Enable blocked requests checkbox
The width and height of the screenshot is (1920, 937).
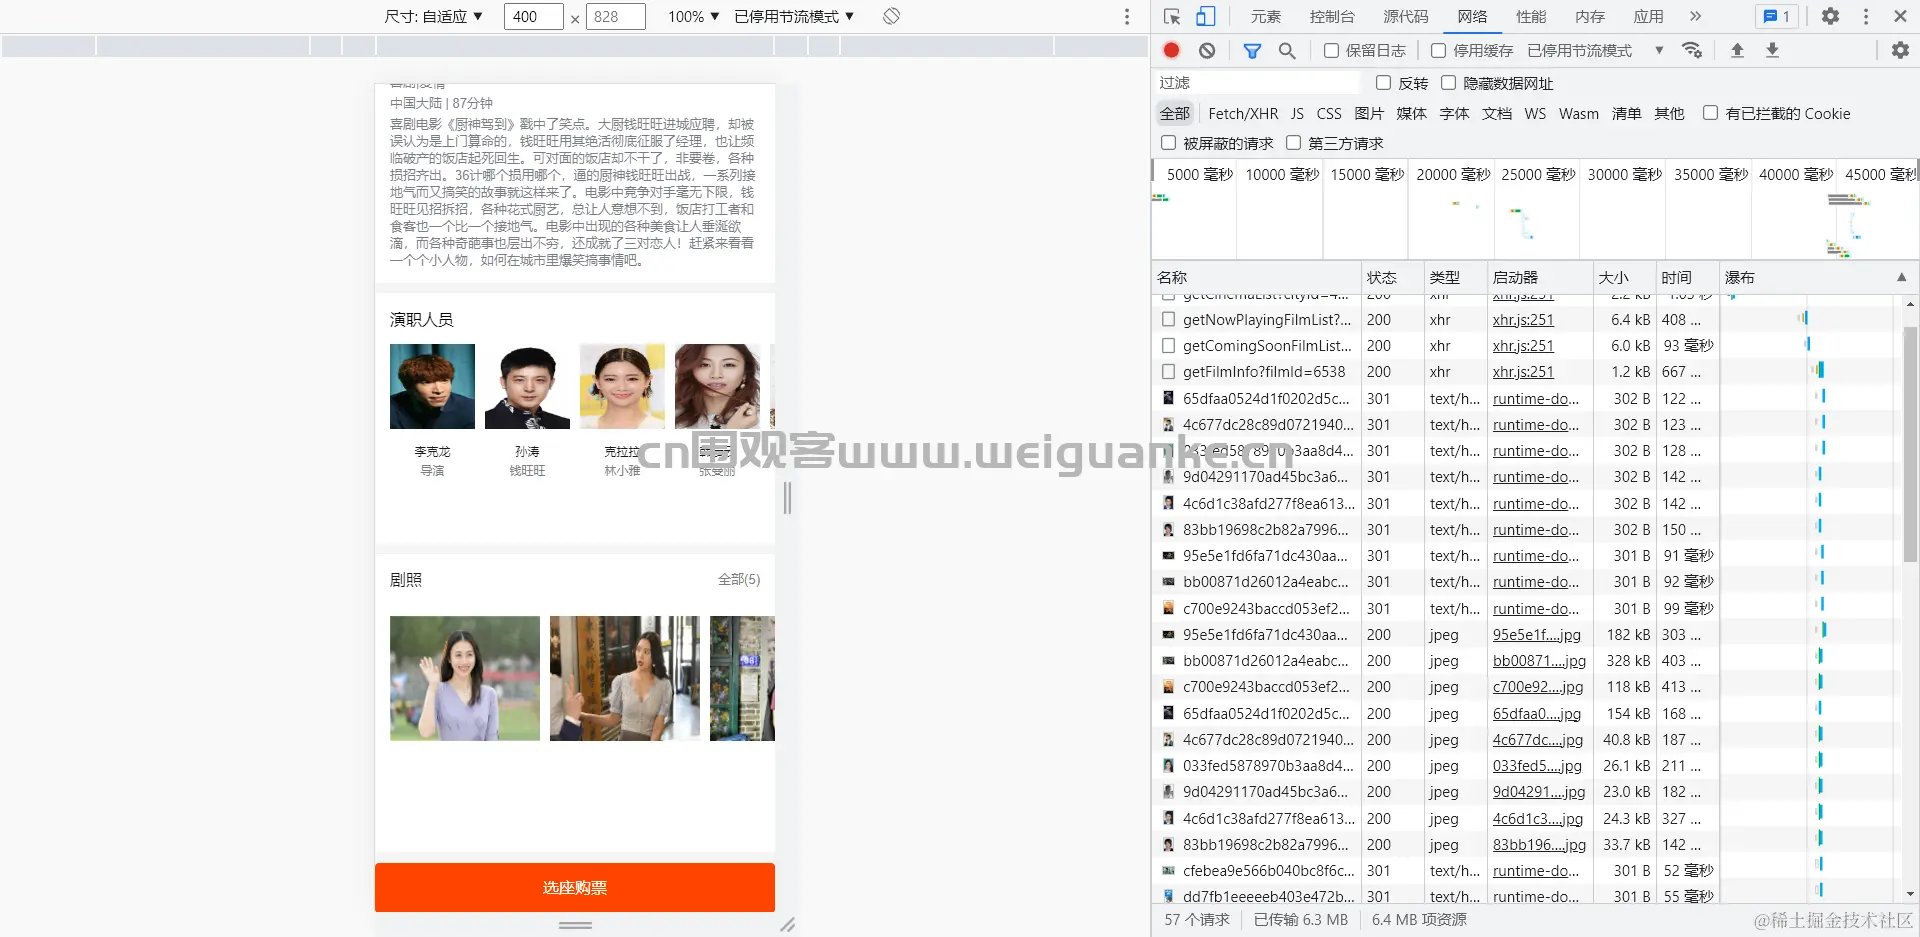[1168, 143]
